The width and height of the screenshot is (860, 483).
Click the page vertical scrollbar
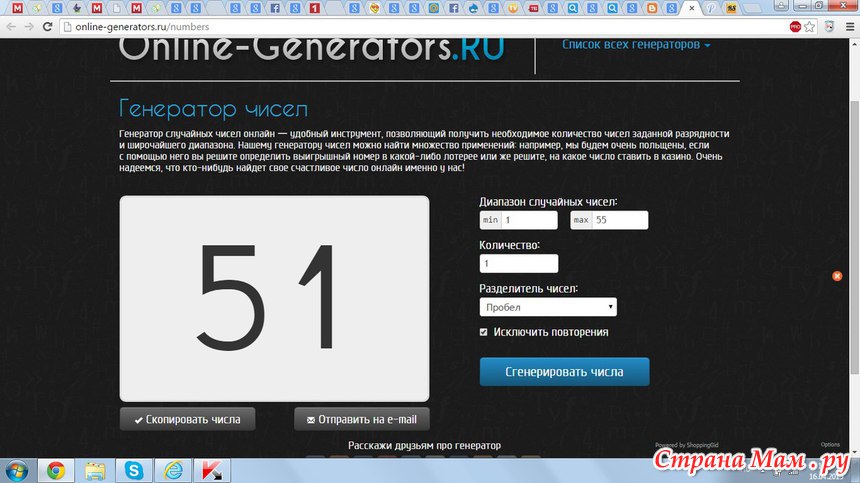tap(855, 238)
